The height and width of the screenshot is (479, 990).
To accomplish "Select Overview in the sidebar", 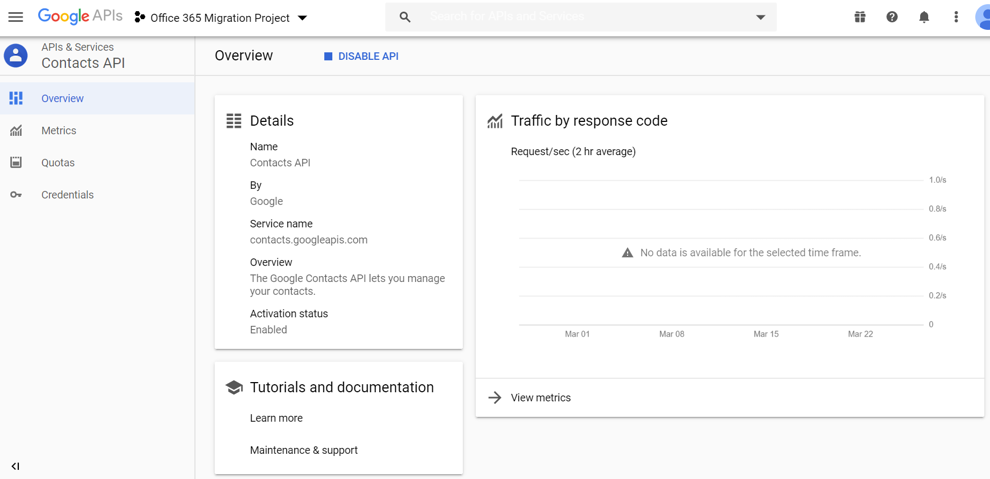I will pos(62,99).
